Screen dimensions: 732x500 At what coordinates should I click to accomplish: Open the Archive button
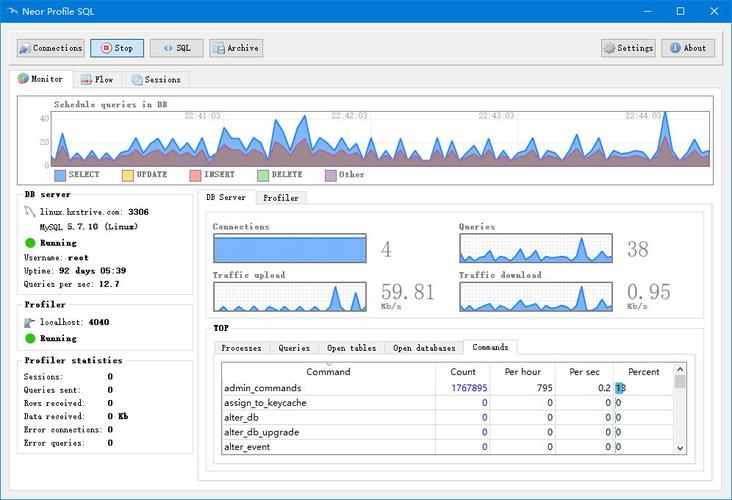236,48
